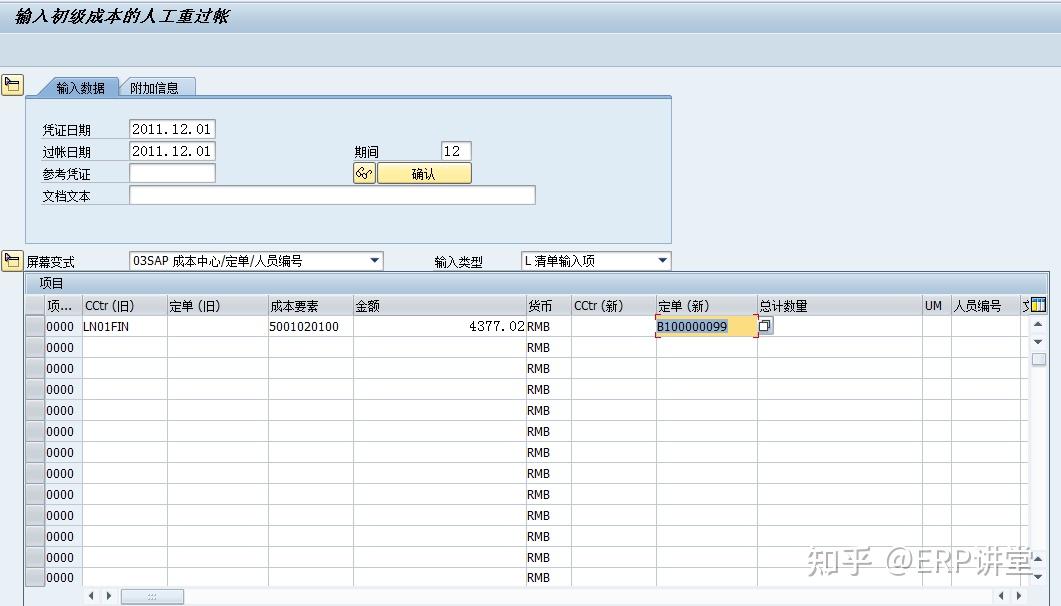Click the row selector of the LN01FIN line
Viewport: 1061px width, 606px height.
(35, 326)
